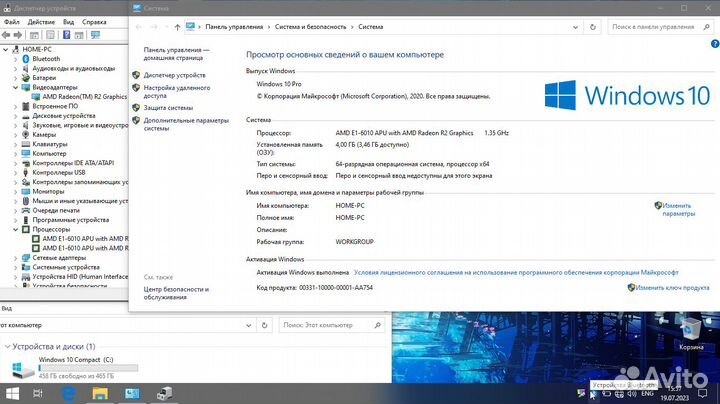The width and height of the screenshot is (720, 404).
Task: Switch to Device Manager taskbar icon
Action: click(x=164, y=394)
